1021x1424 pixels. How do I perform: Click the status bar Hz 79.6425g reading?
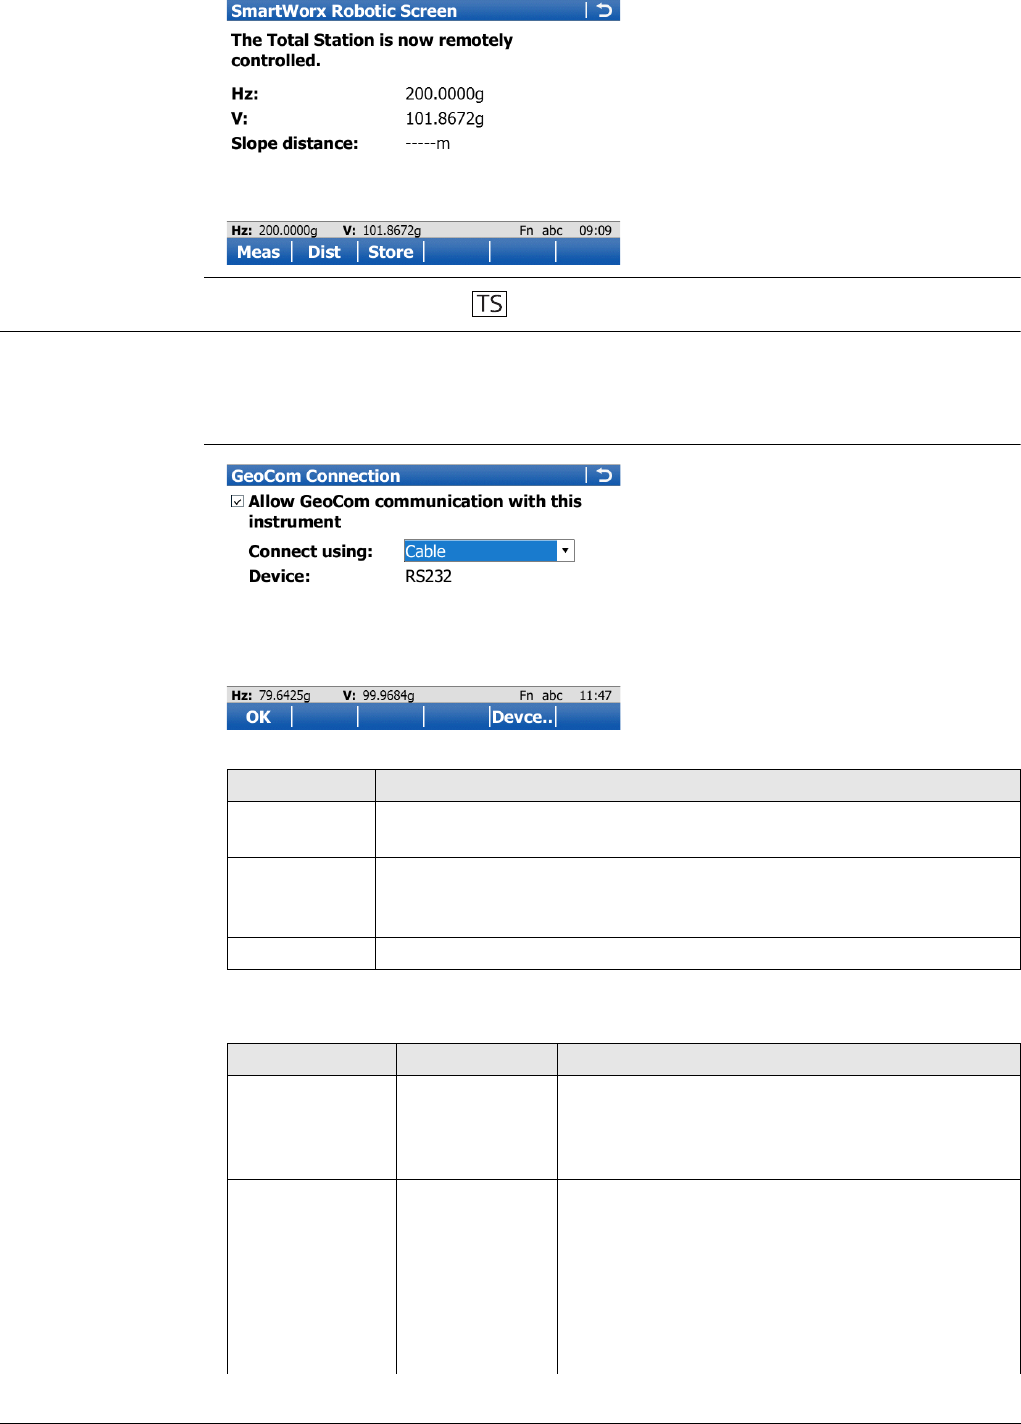tap(271, 695)
